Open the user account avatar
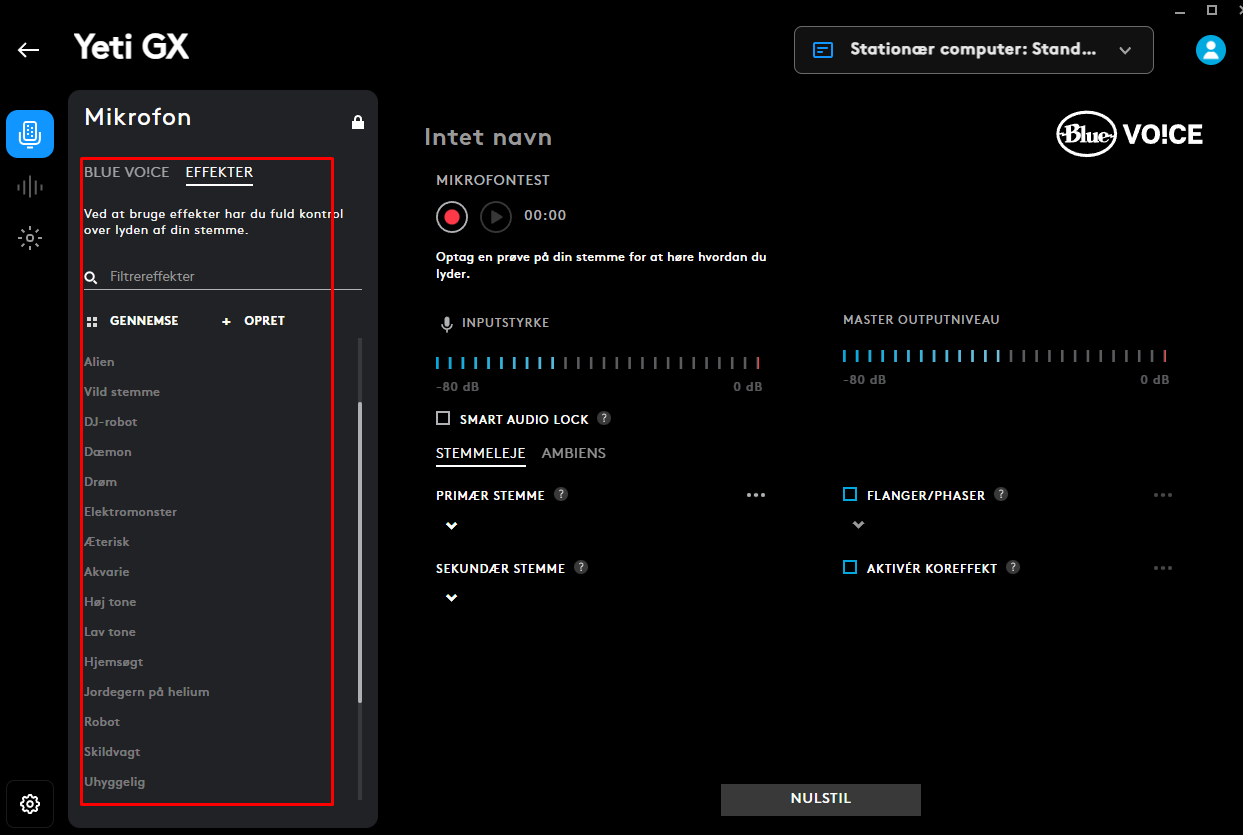Image resolution: width=1243 pixels, height=835 pixels. (1211, 50)
